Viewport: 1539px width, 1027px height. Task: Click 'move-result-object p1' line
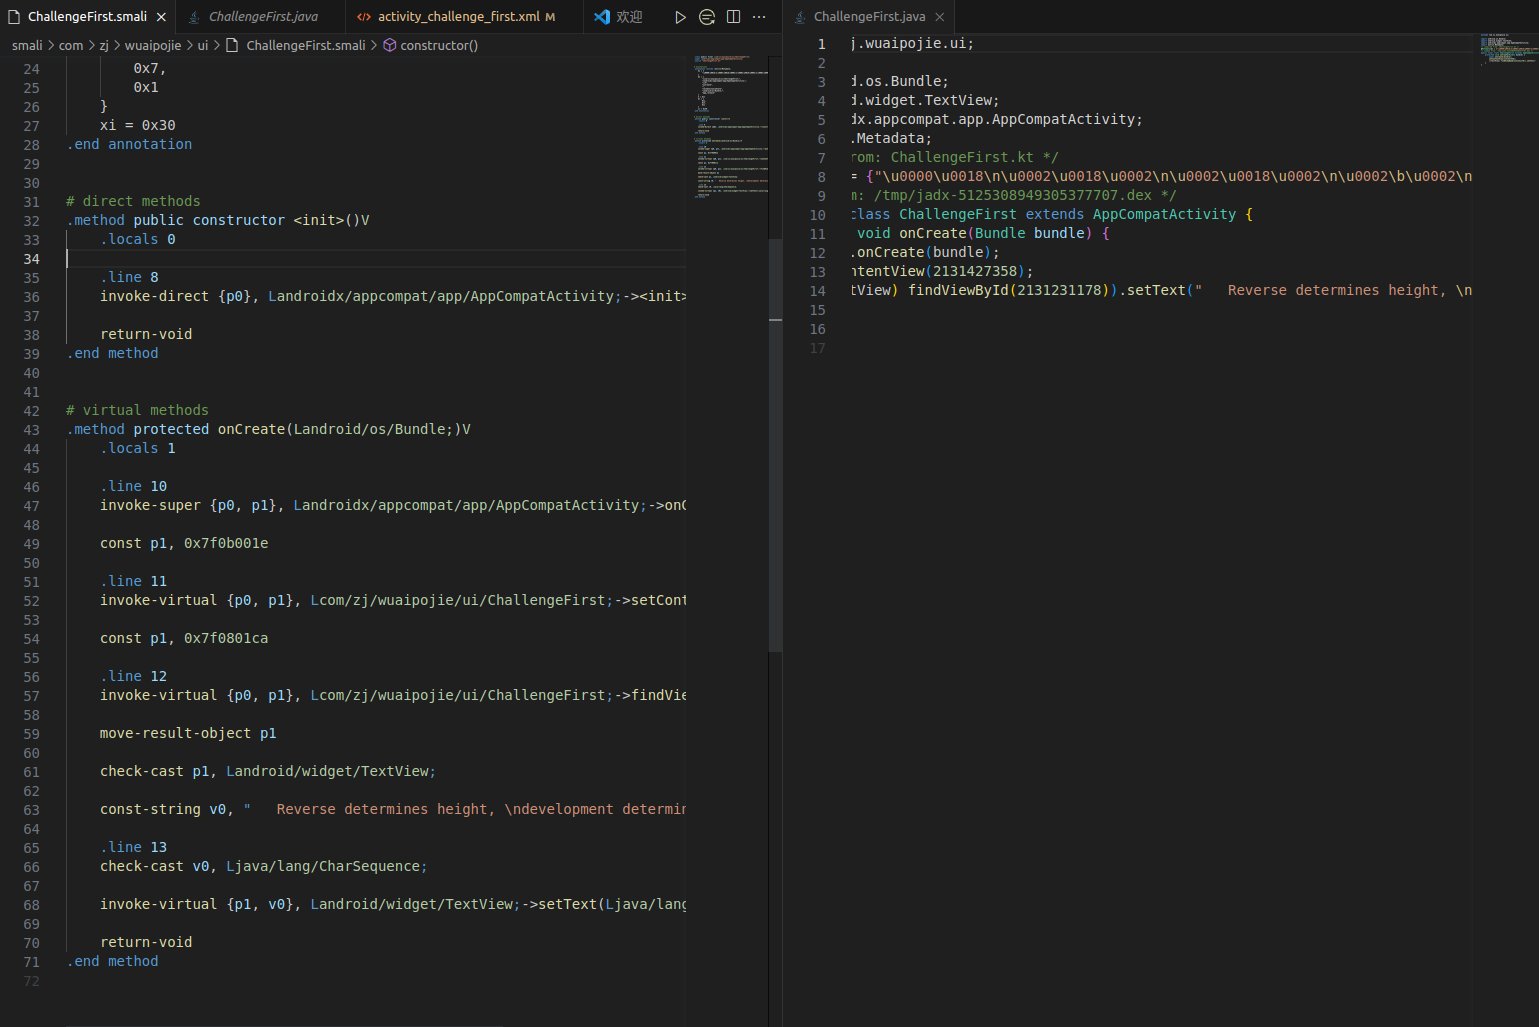click(188, 733)
